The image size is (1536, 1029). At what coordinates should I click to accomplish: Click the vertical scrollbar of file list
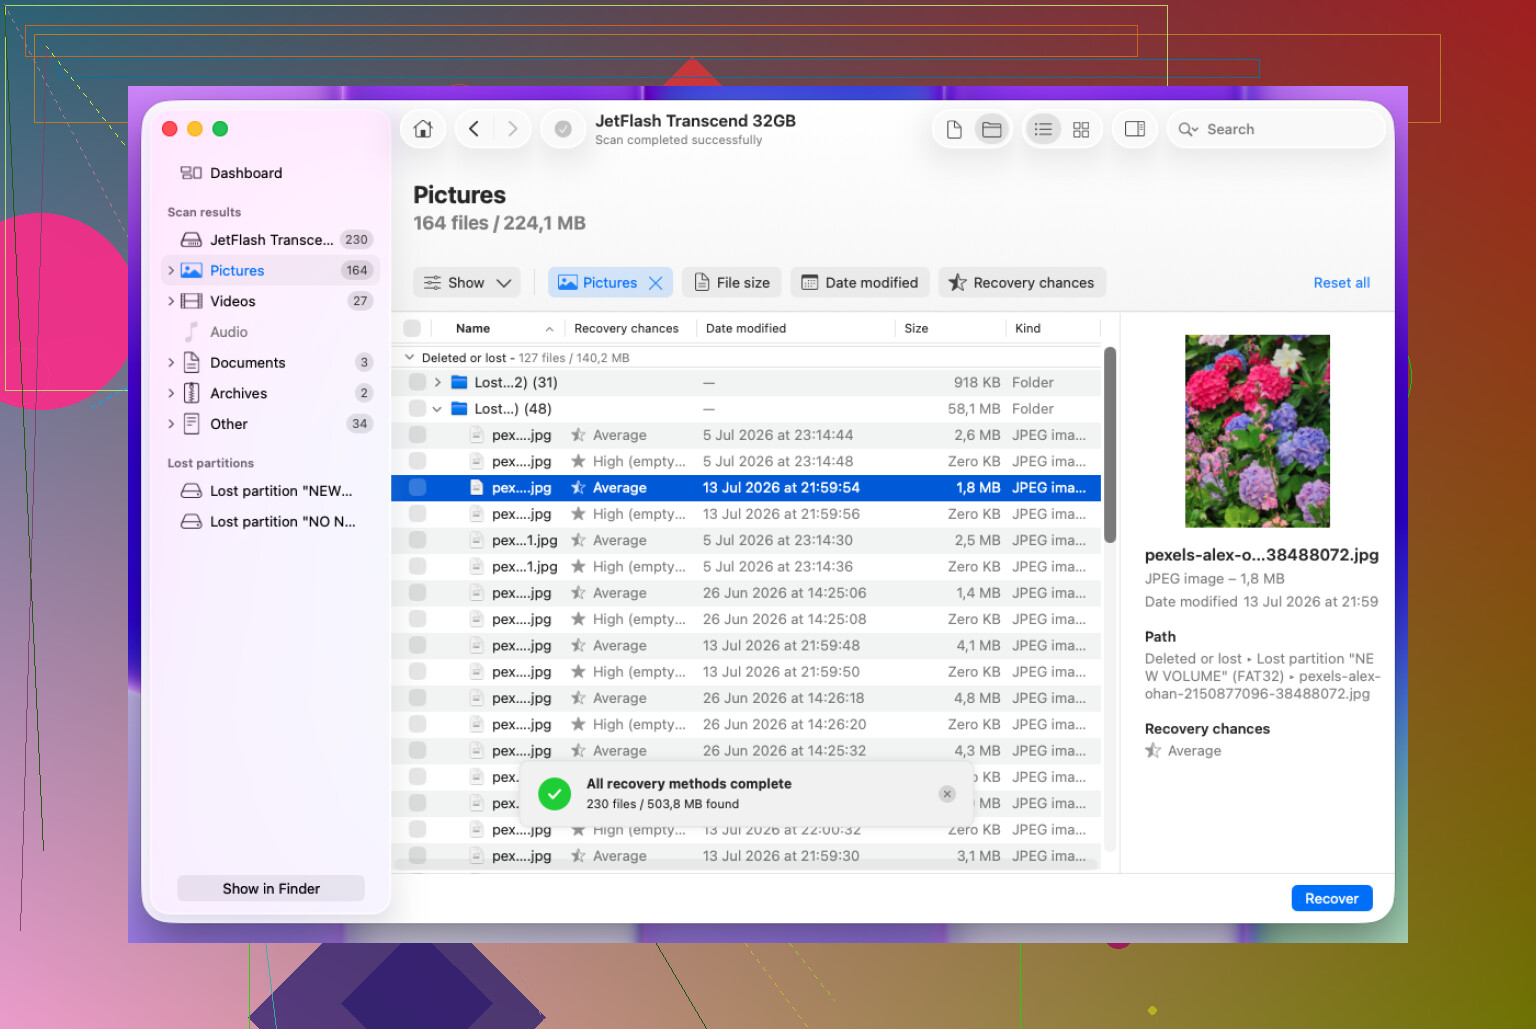[x=1110, y=445]
